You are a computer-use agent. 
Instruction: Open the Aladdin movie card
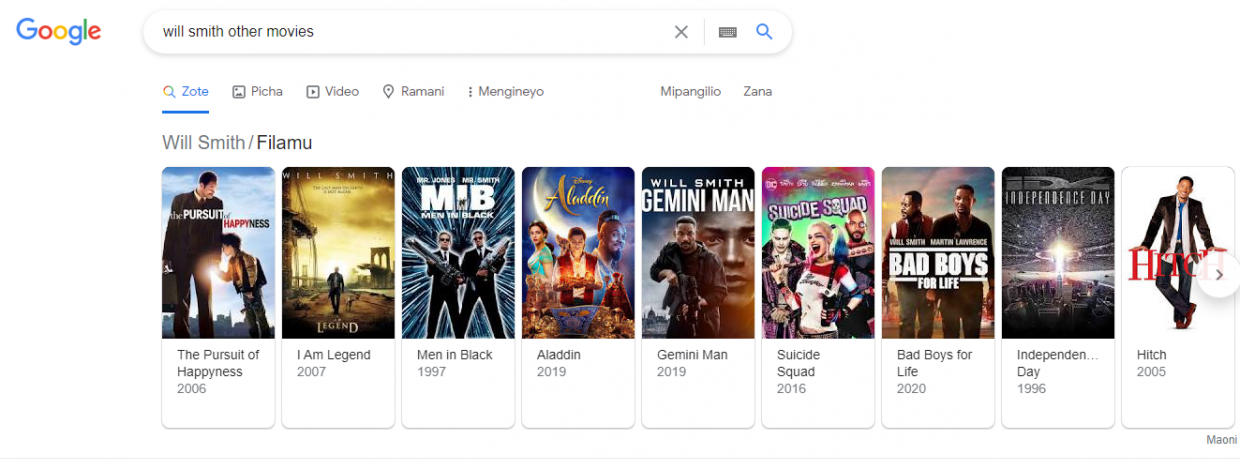pyautogui.click(x=578, y=297)
